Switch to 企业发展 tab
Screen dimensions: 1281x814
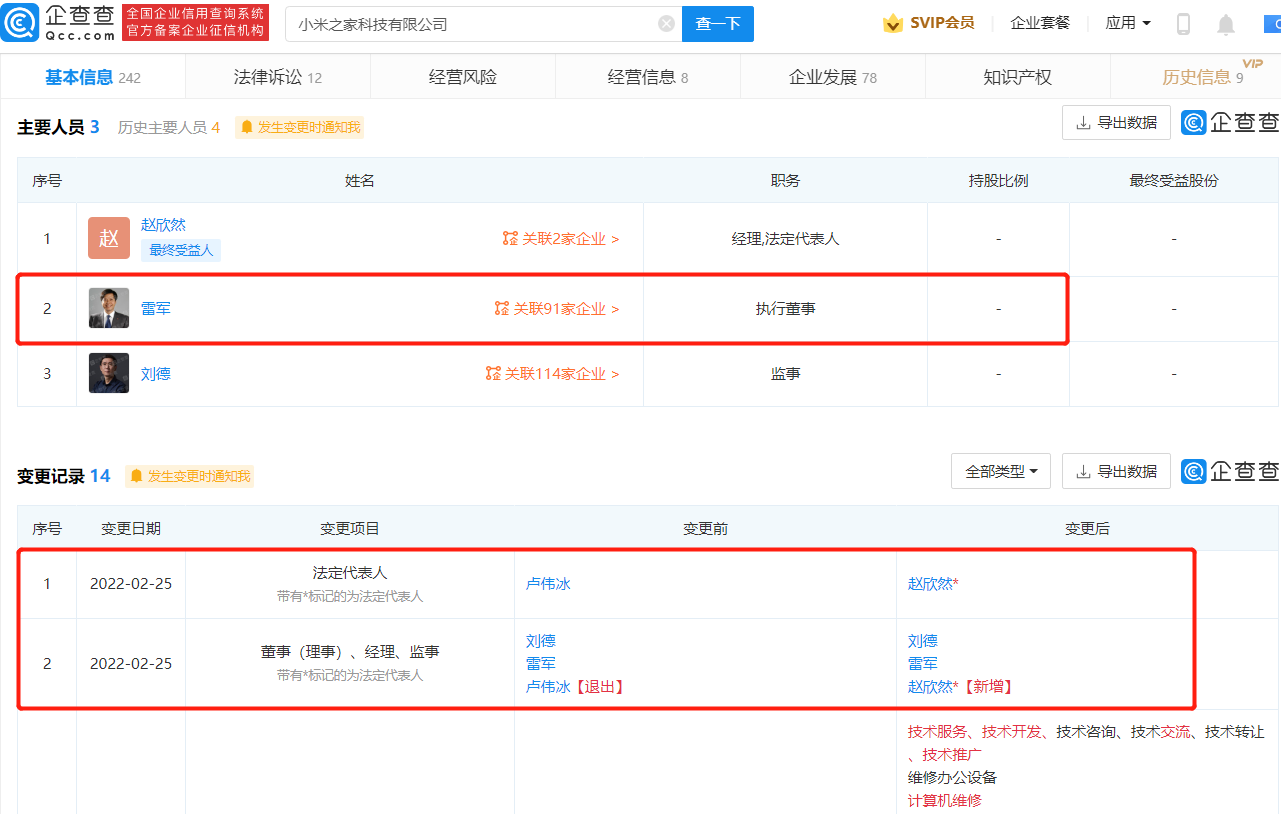coord(833,77)
